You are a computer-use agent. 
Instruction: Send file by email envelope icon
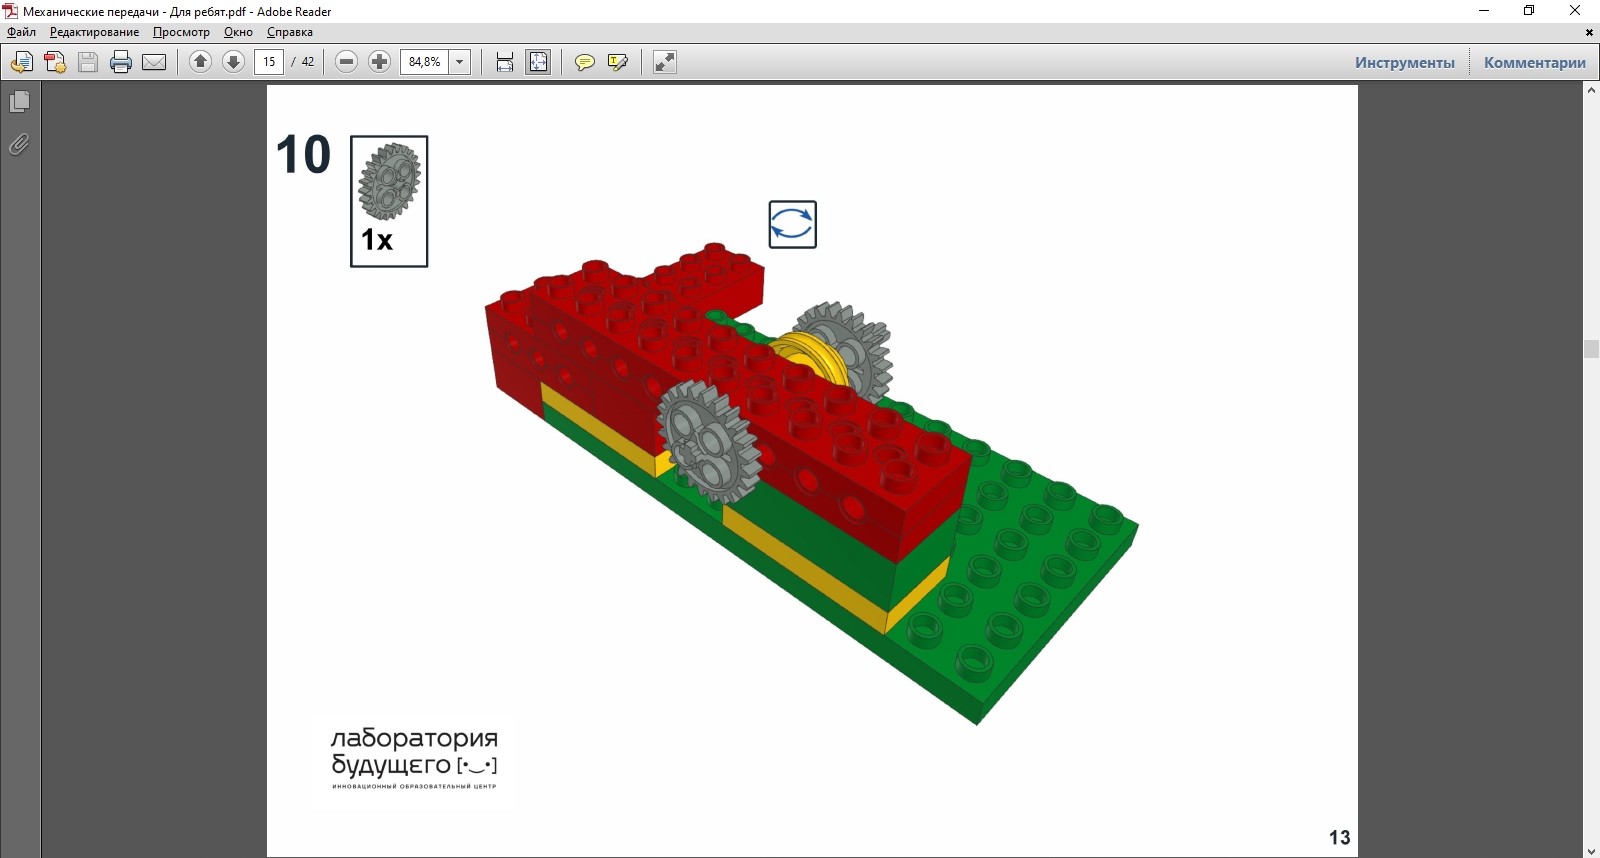(154, 62)
